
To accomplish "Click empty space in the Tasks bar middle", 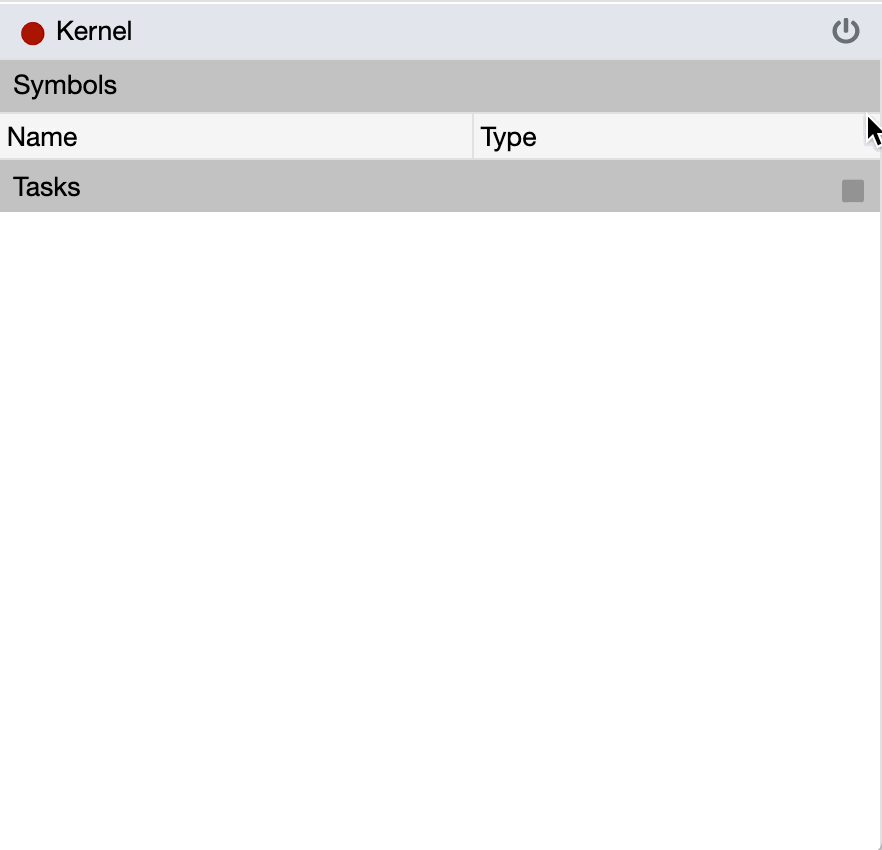I will click(x=440, y=187).
